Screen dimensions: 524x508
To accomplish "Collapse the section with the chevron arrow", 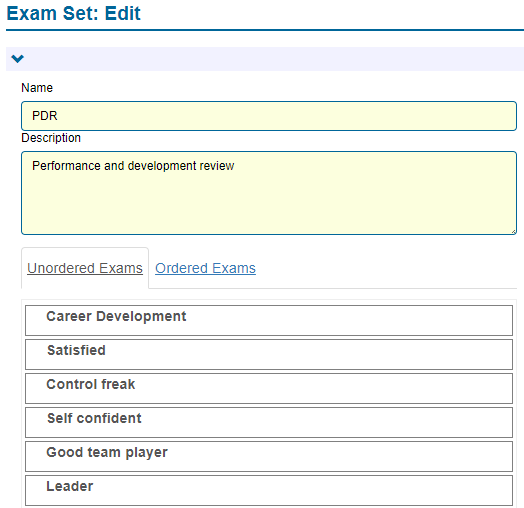I will 17,59.
